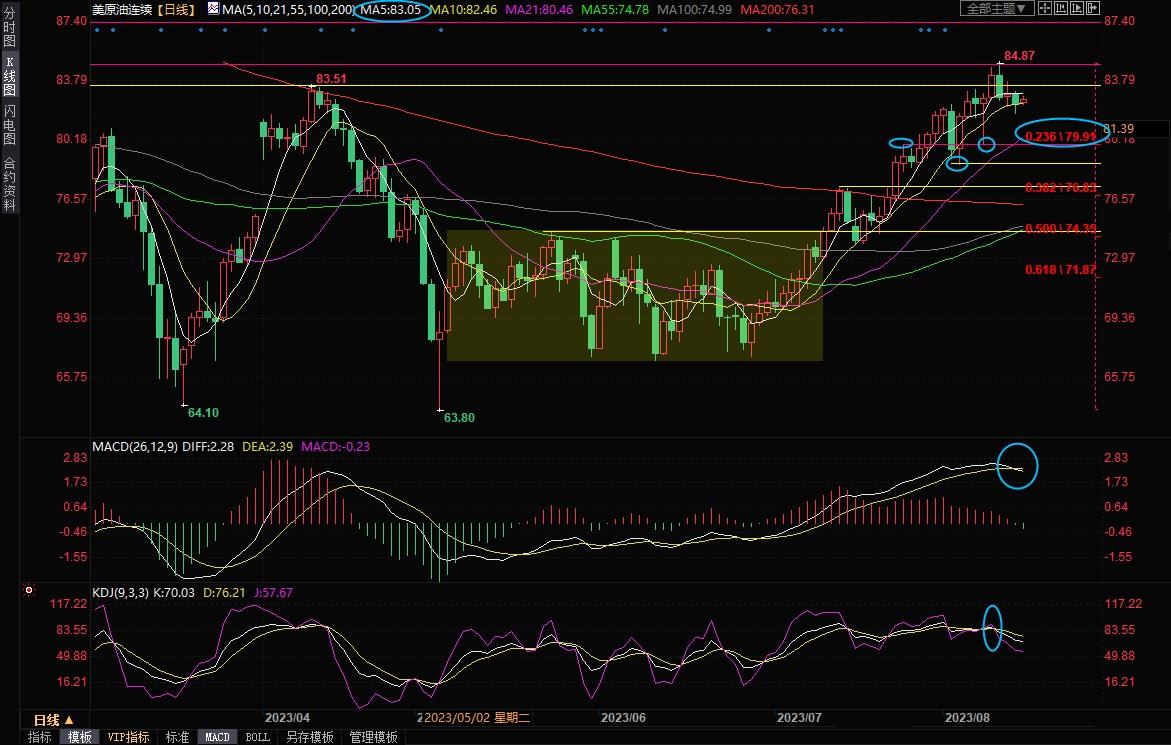
Task: Toggle the BOLL indicator template
Action: [257, 737]
